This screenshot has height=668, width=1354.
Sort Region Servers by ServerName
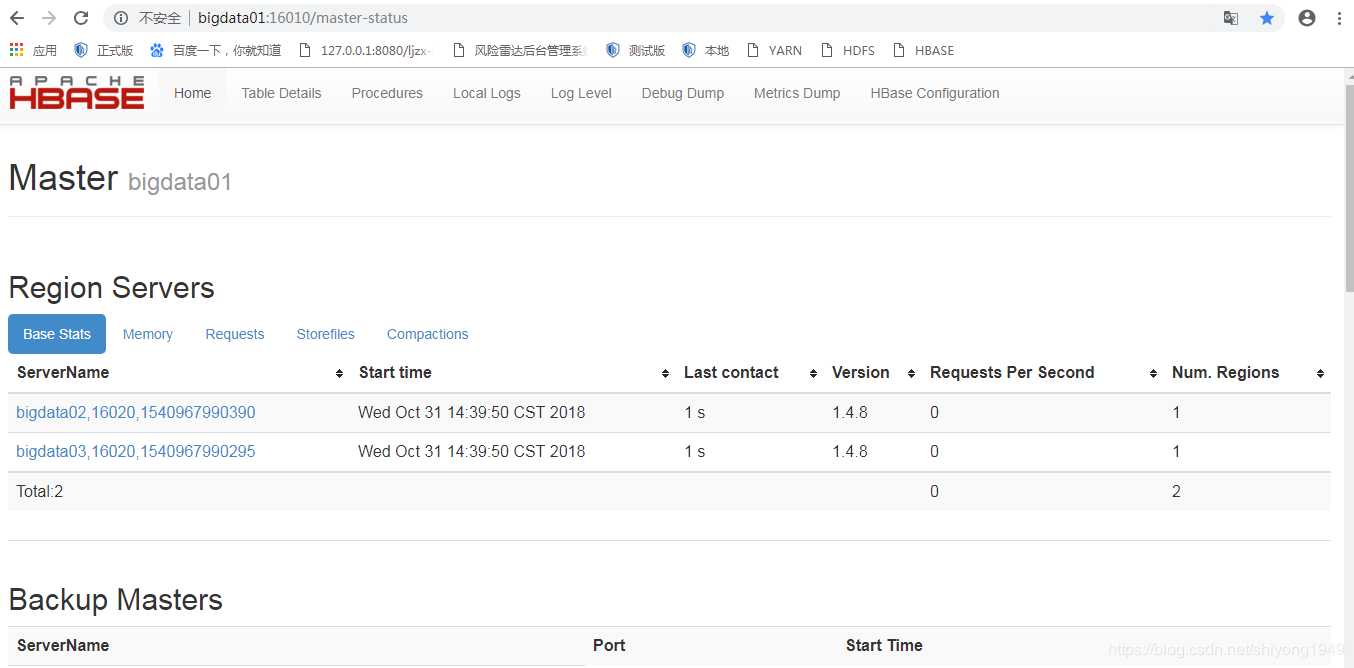180,373
